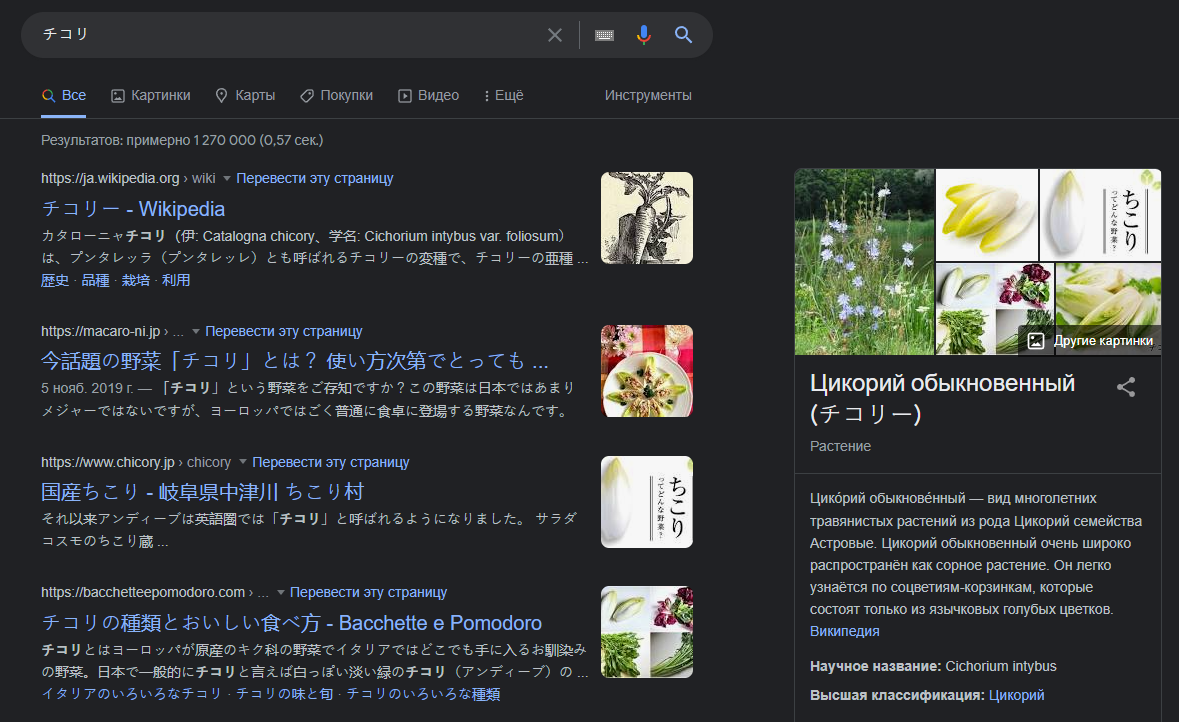Start voice search with the microphone icon
1179x722 pixels.
pyautogui.click(x=644, y=35)
